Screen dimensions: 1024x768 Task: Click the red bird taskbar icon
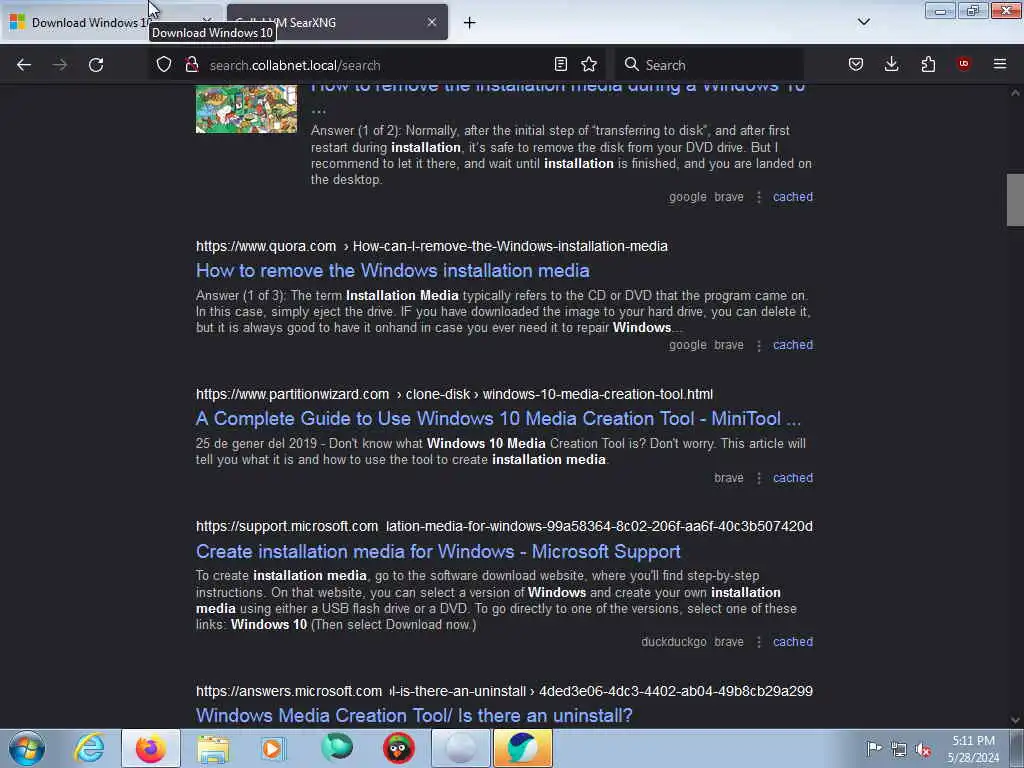(399, 748)
